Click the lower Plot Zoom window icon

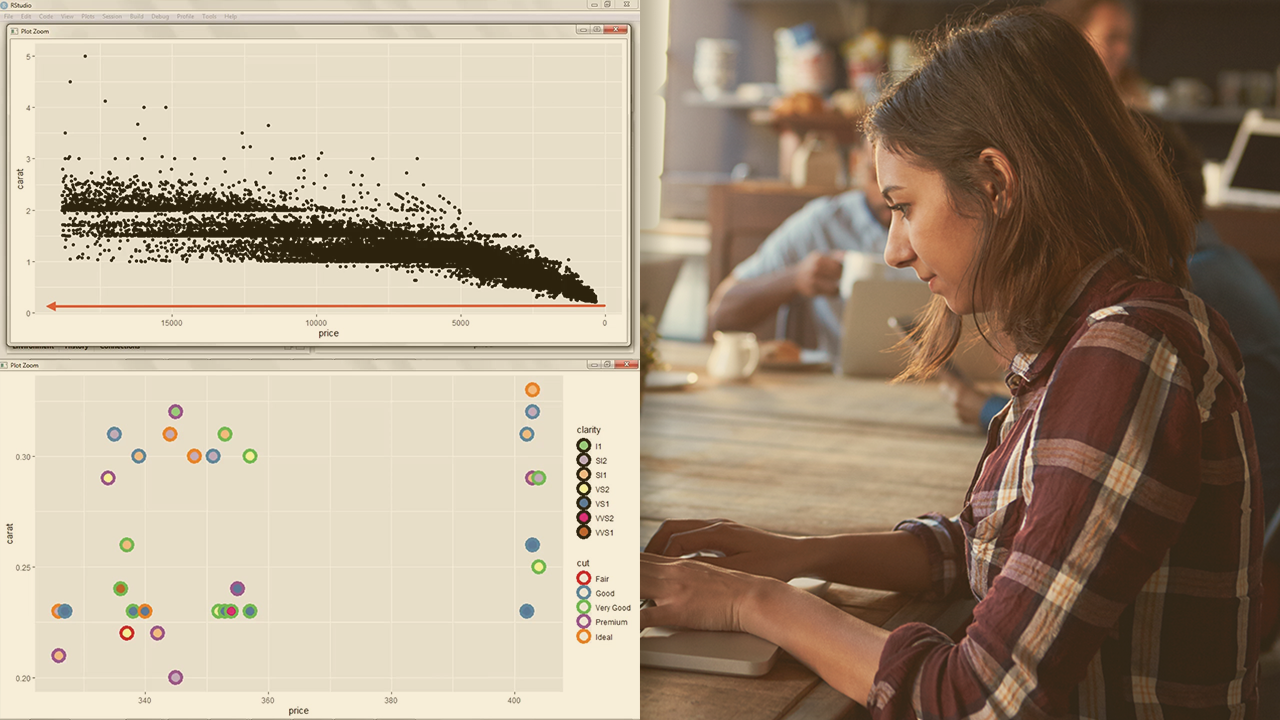tap(5, 367)
